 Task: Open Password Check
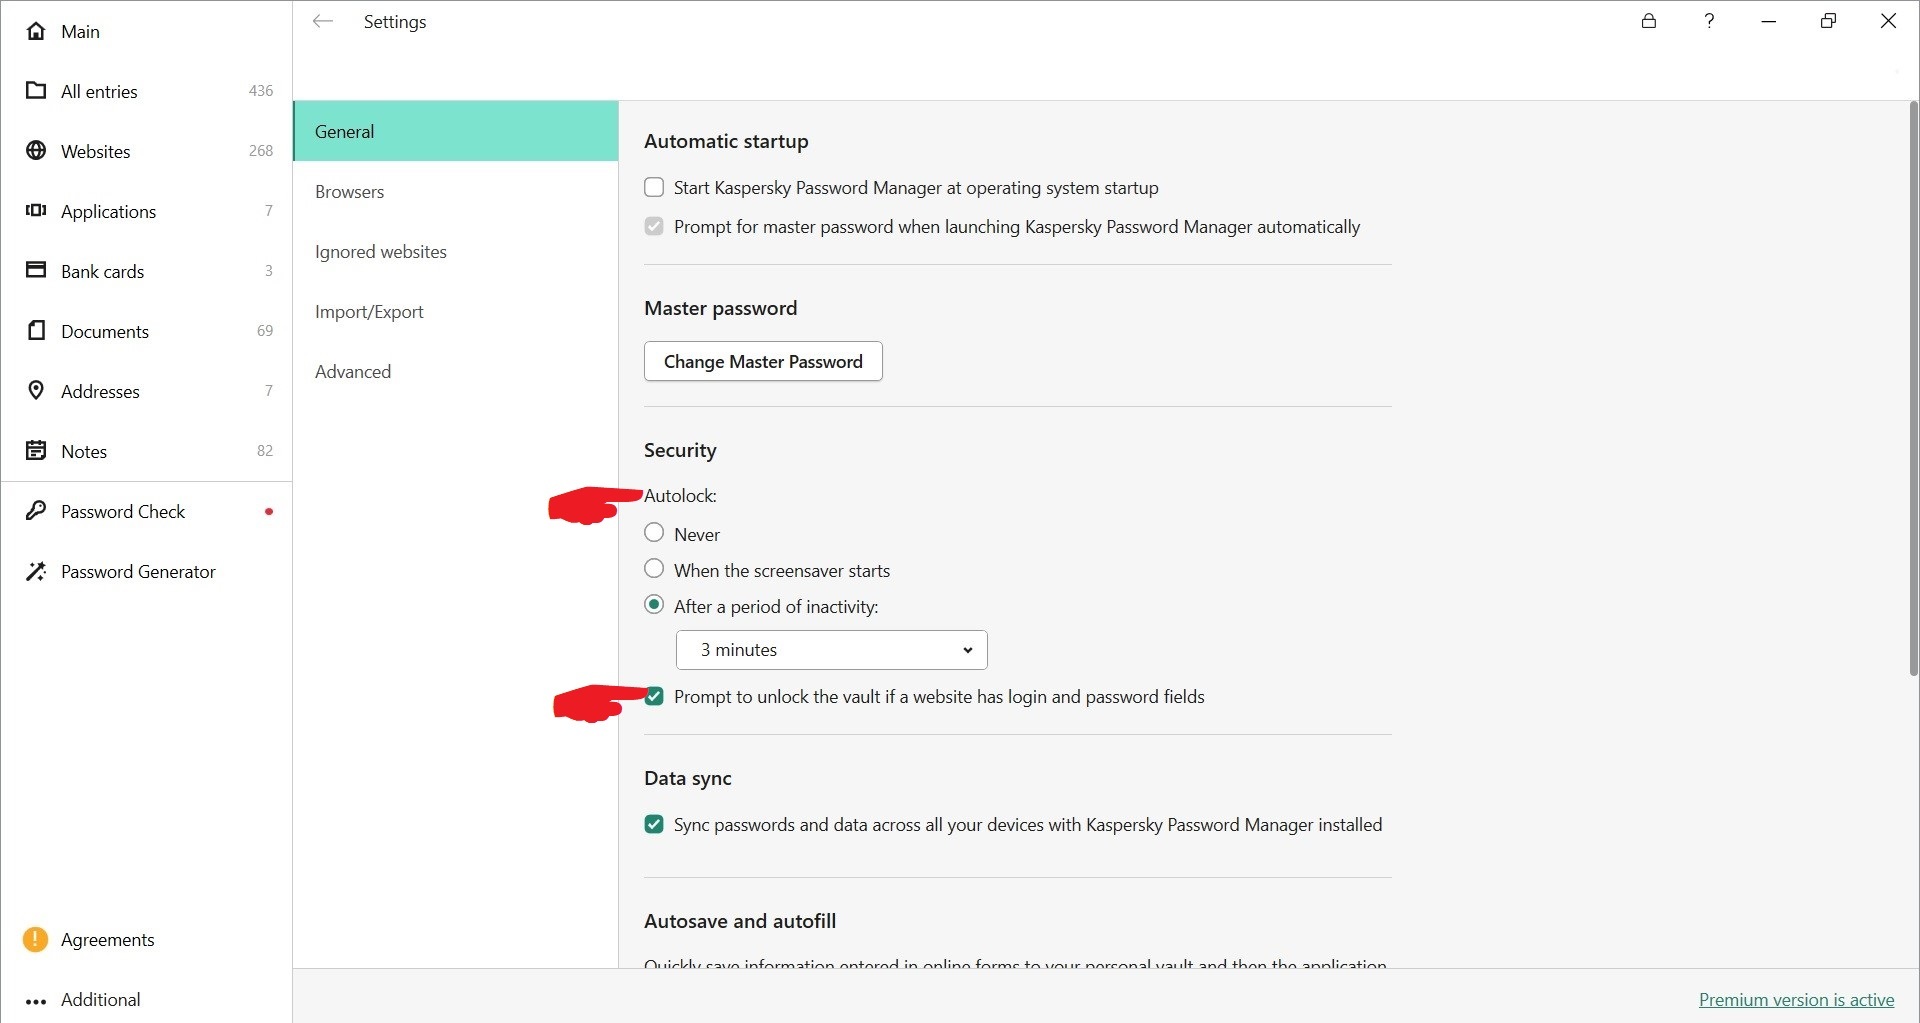click(x=146, y=511)
